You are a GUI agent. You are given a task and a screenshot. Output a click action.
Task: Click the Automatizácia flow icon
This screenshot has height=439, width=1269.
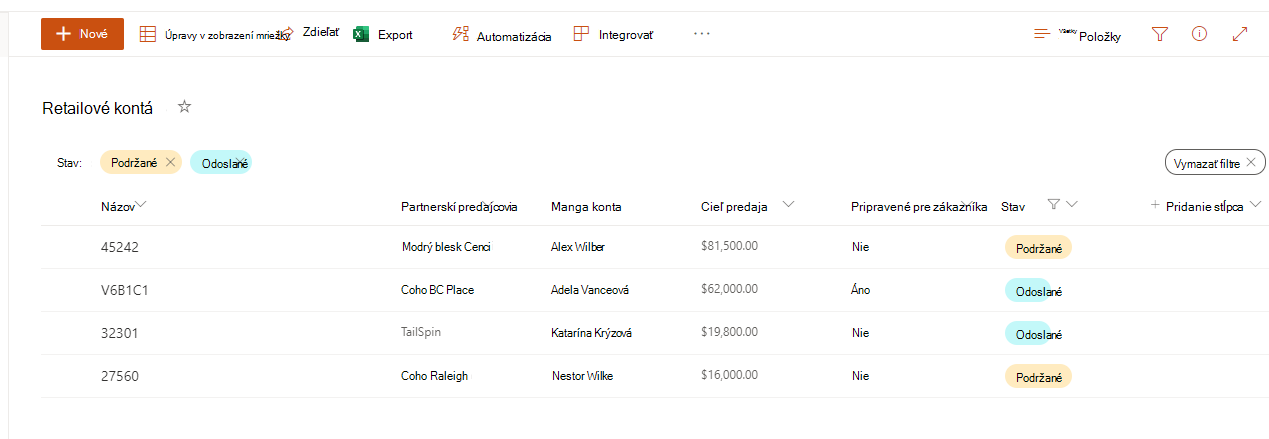(x=461, y=35)
